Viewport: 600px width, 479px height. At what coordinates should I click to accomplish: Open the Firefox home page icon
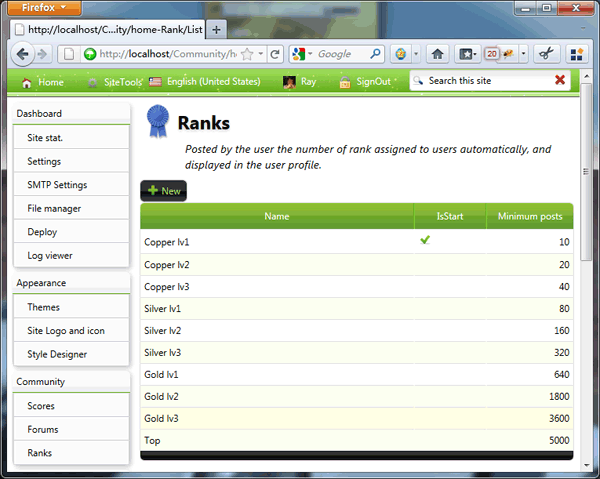[437, 54]
